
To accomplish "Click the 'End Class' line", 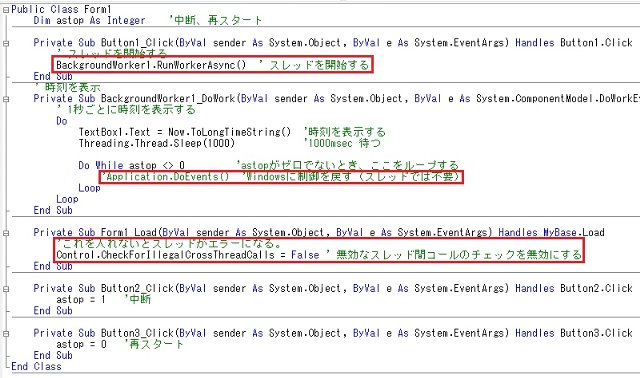I will [x=36, y=366].
